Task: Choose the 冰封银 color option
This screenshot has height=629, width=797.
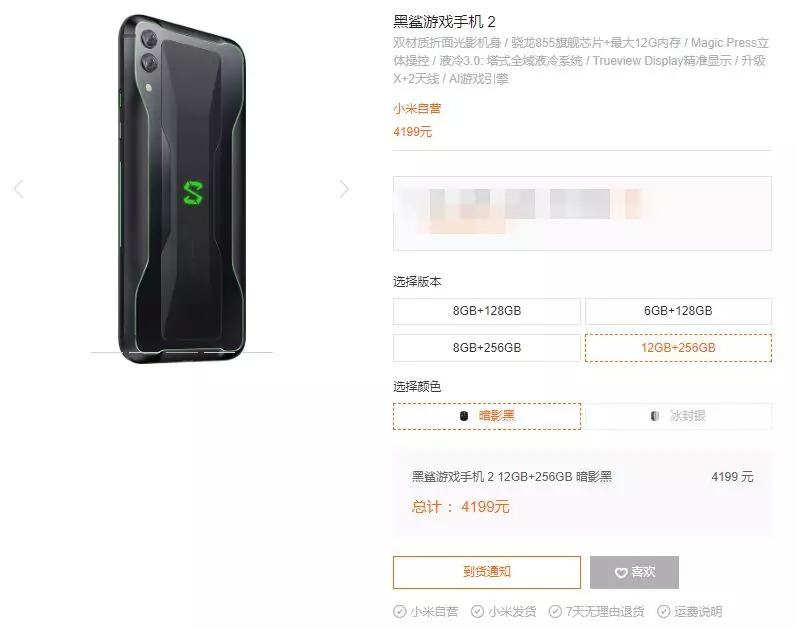Action: click(x=678, y=416)
